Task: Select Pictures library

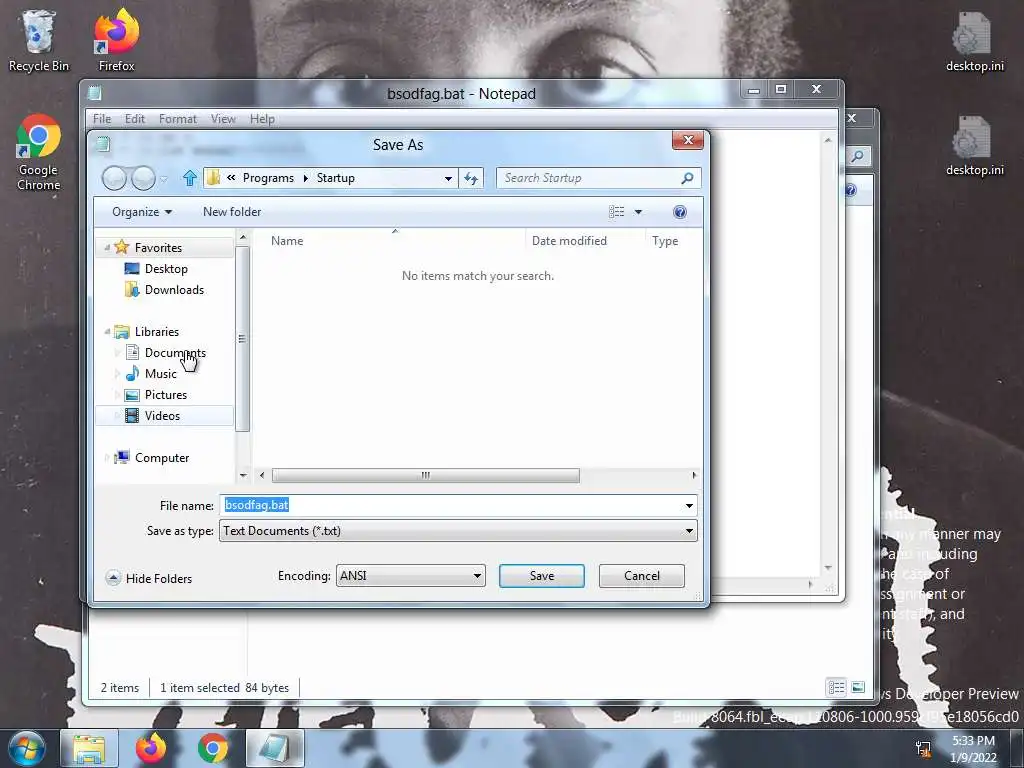Action: (166, 394)
